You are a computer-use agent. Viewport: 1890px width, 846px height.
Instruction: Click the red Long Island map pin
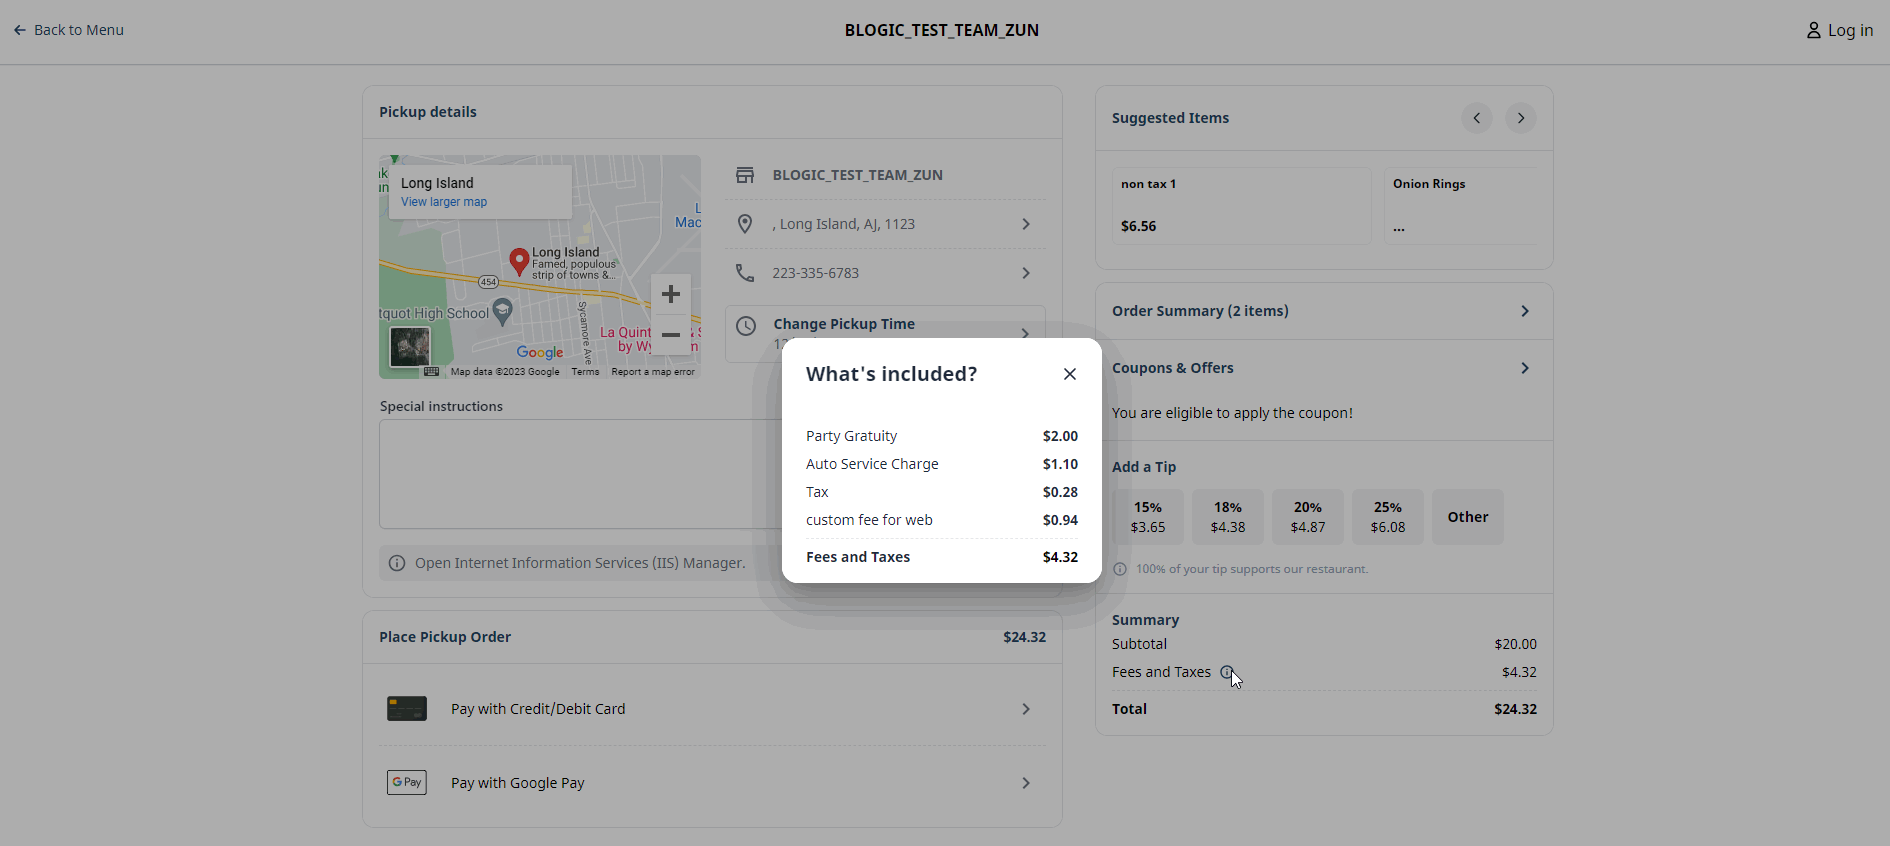[519, 261]
